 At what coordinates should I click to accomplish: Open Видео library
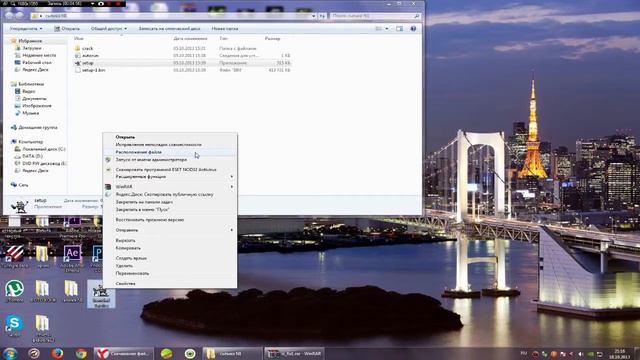(x=29, y=91)
